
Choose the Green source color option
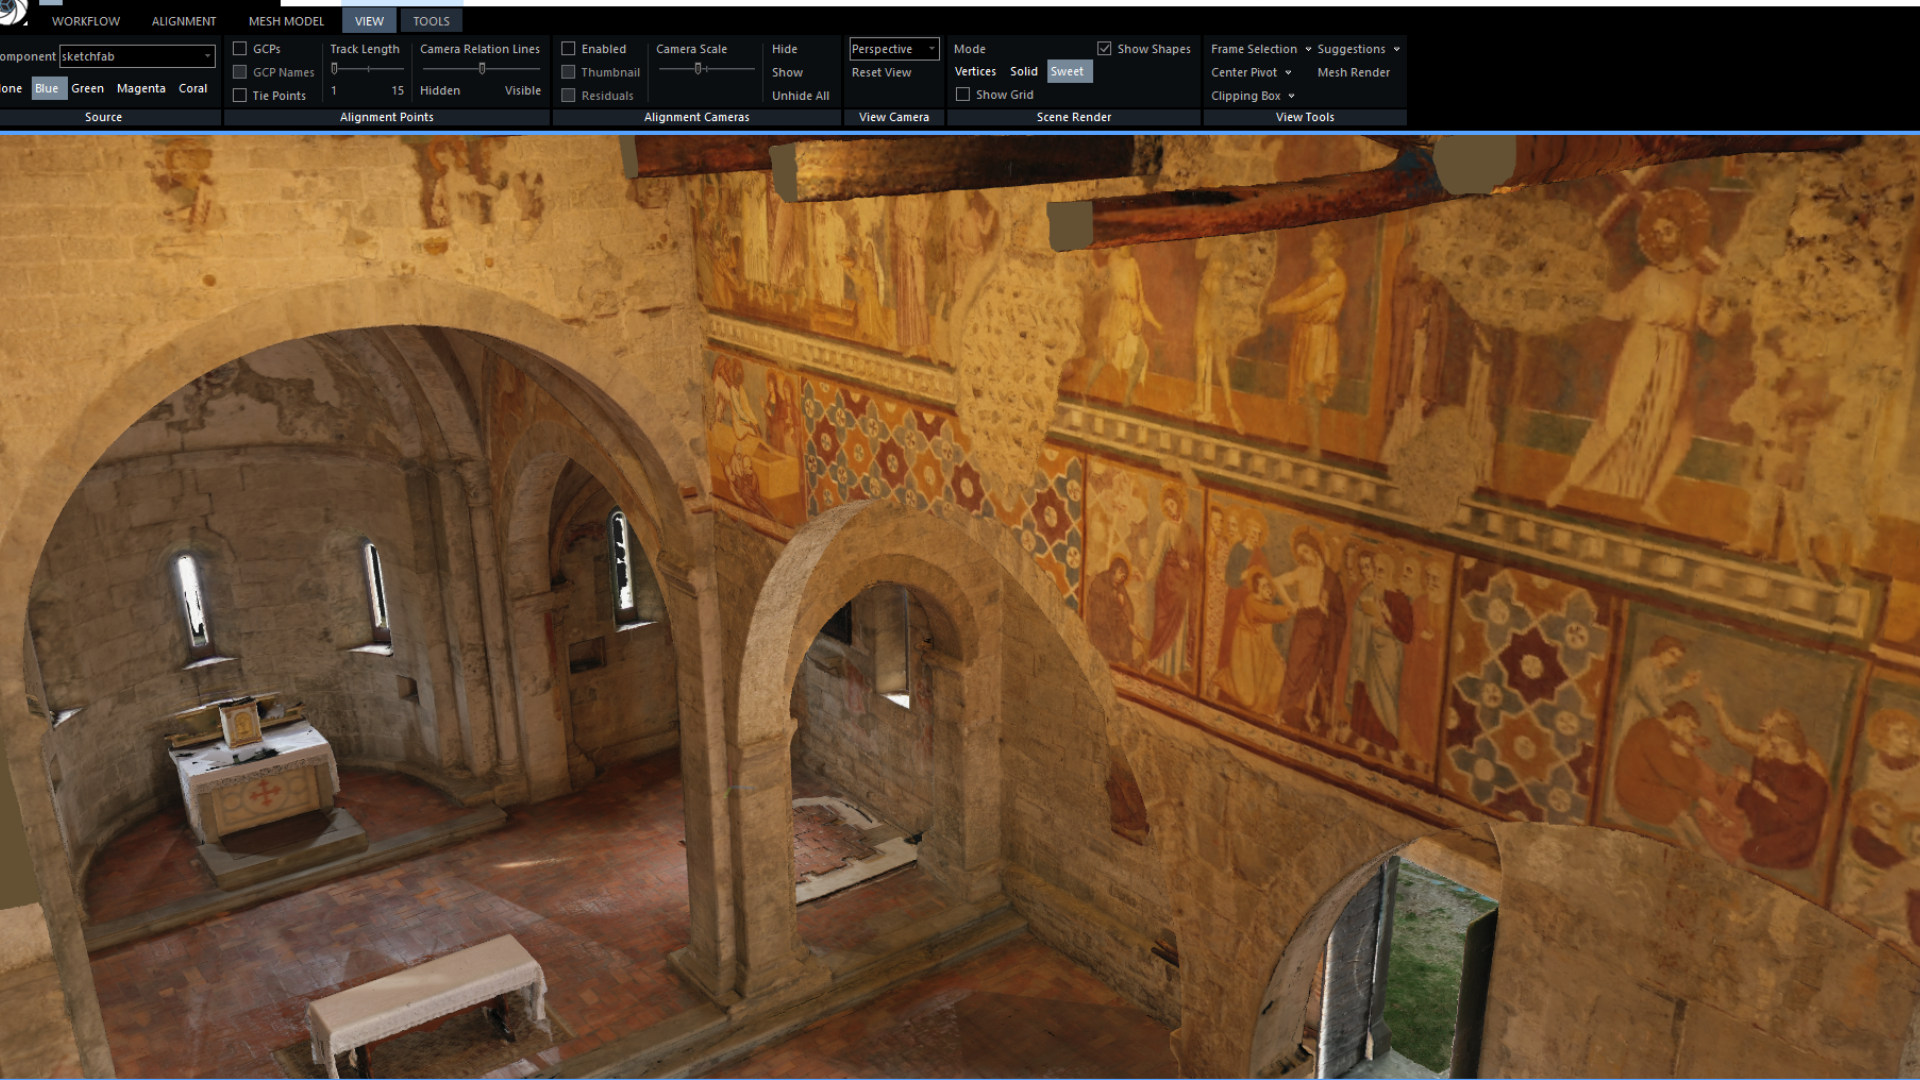(87, 89)
